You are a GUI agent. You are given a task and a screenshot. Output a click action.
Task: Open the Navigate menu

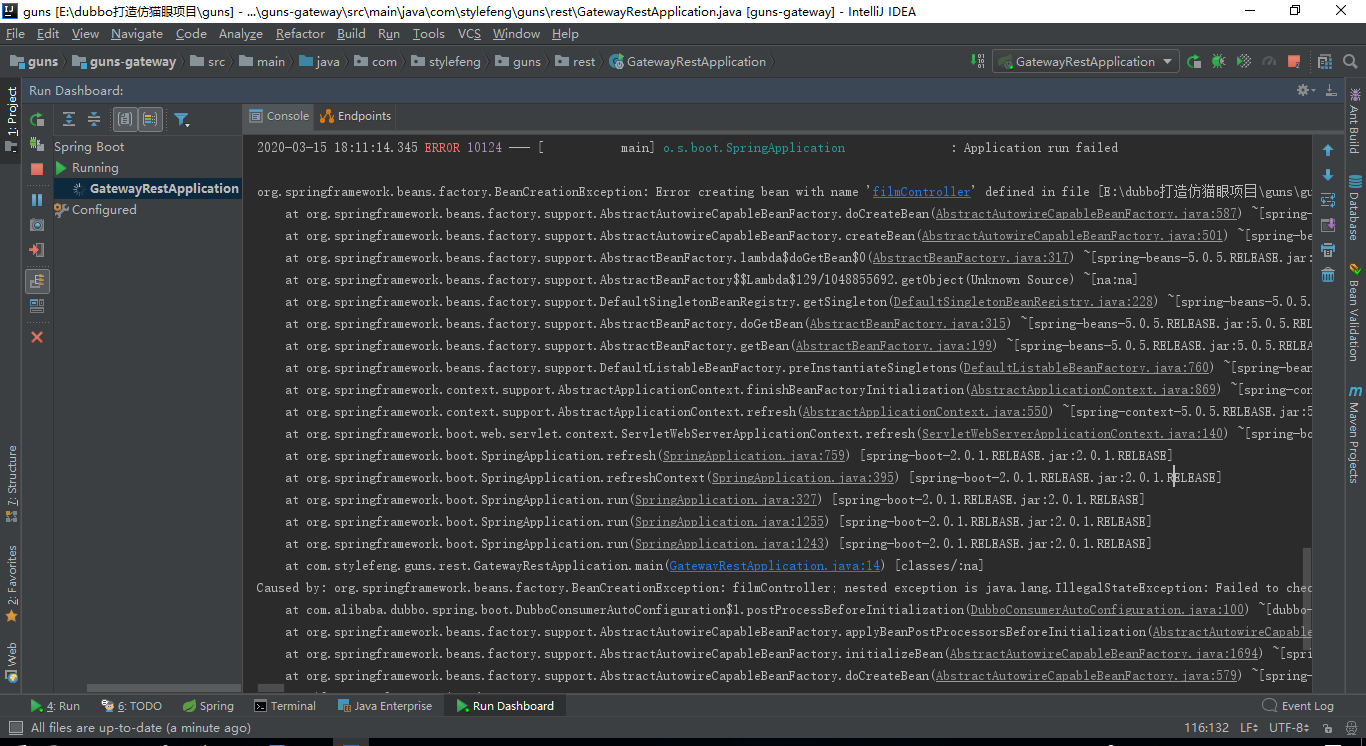click(137, 33)
